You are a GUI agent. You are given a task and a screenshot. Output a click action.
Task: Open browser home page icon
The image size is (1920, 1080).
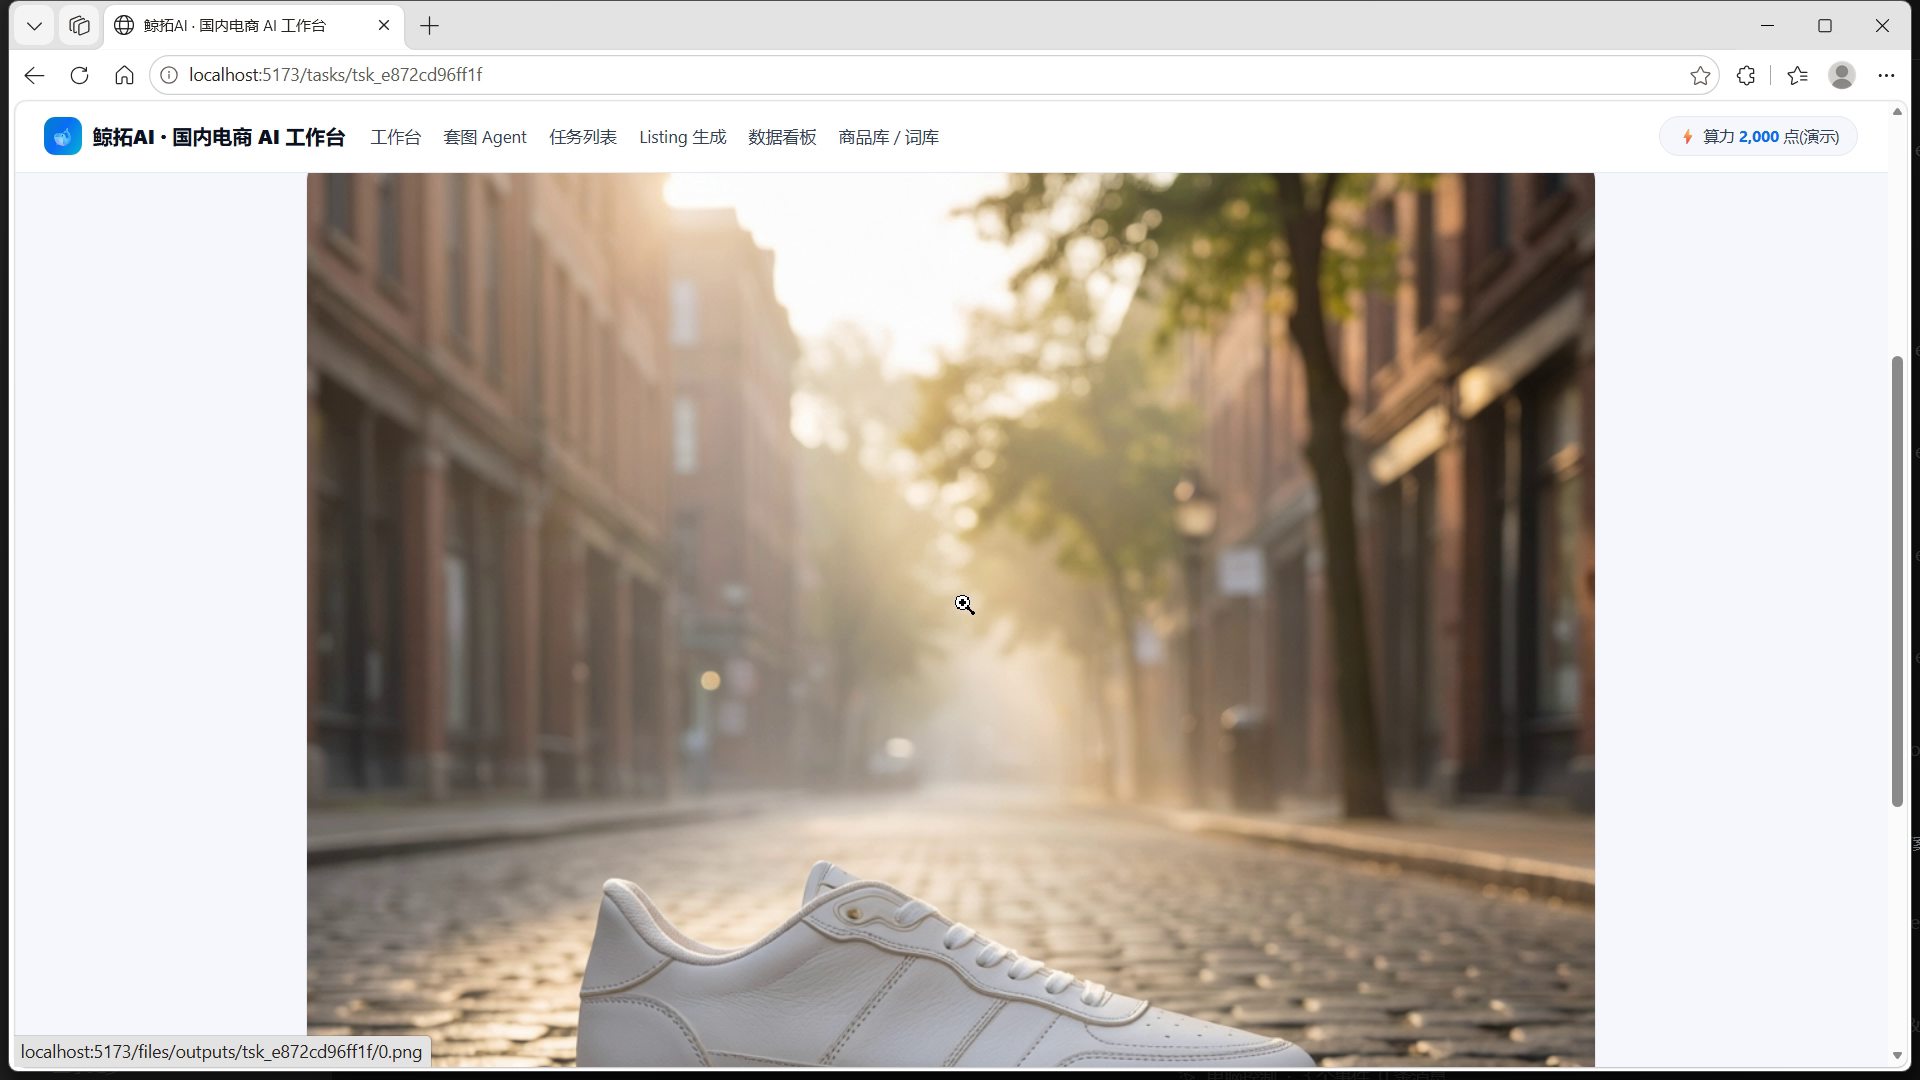[x=124, y=75]
